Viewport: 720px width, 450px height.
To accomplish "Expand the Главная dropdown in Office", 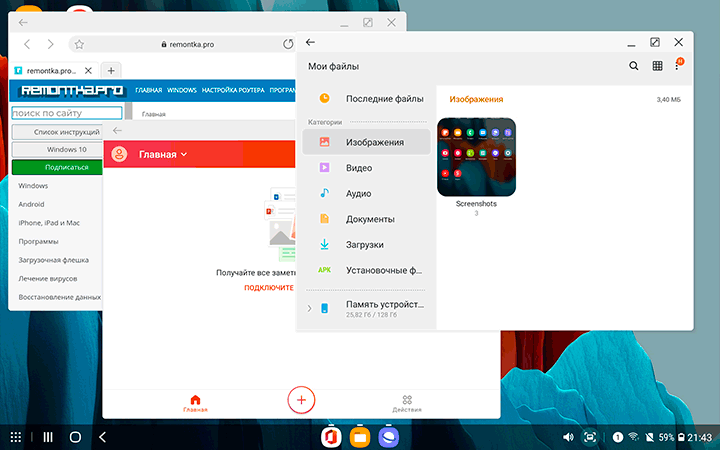I will [163, 154].
